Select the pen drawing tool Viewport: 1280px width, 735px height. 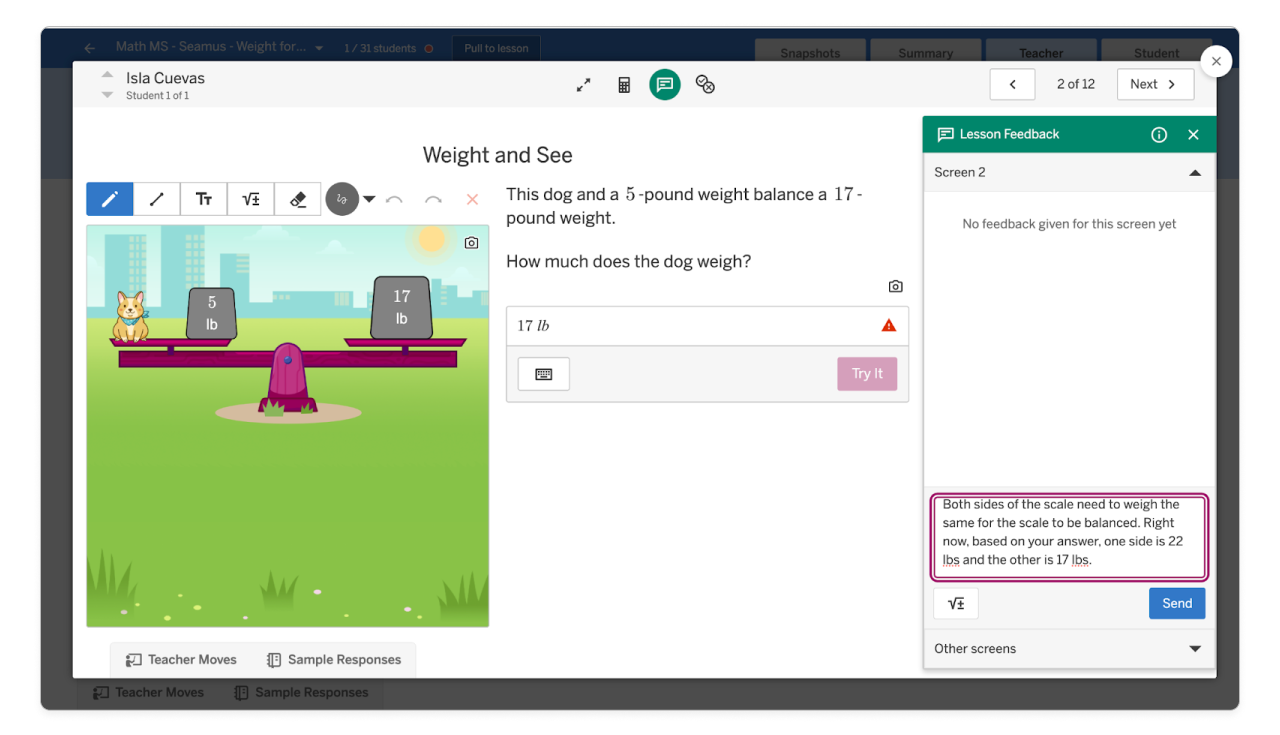pyautogui.click(x=109, y=198)
